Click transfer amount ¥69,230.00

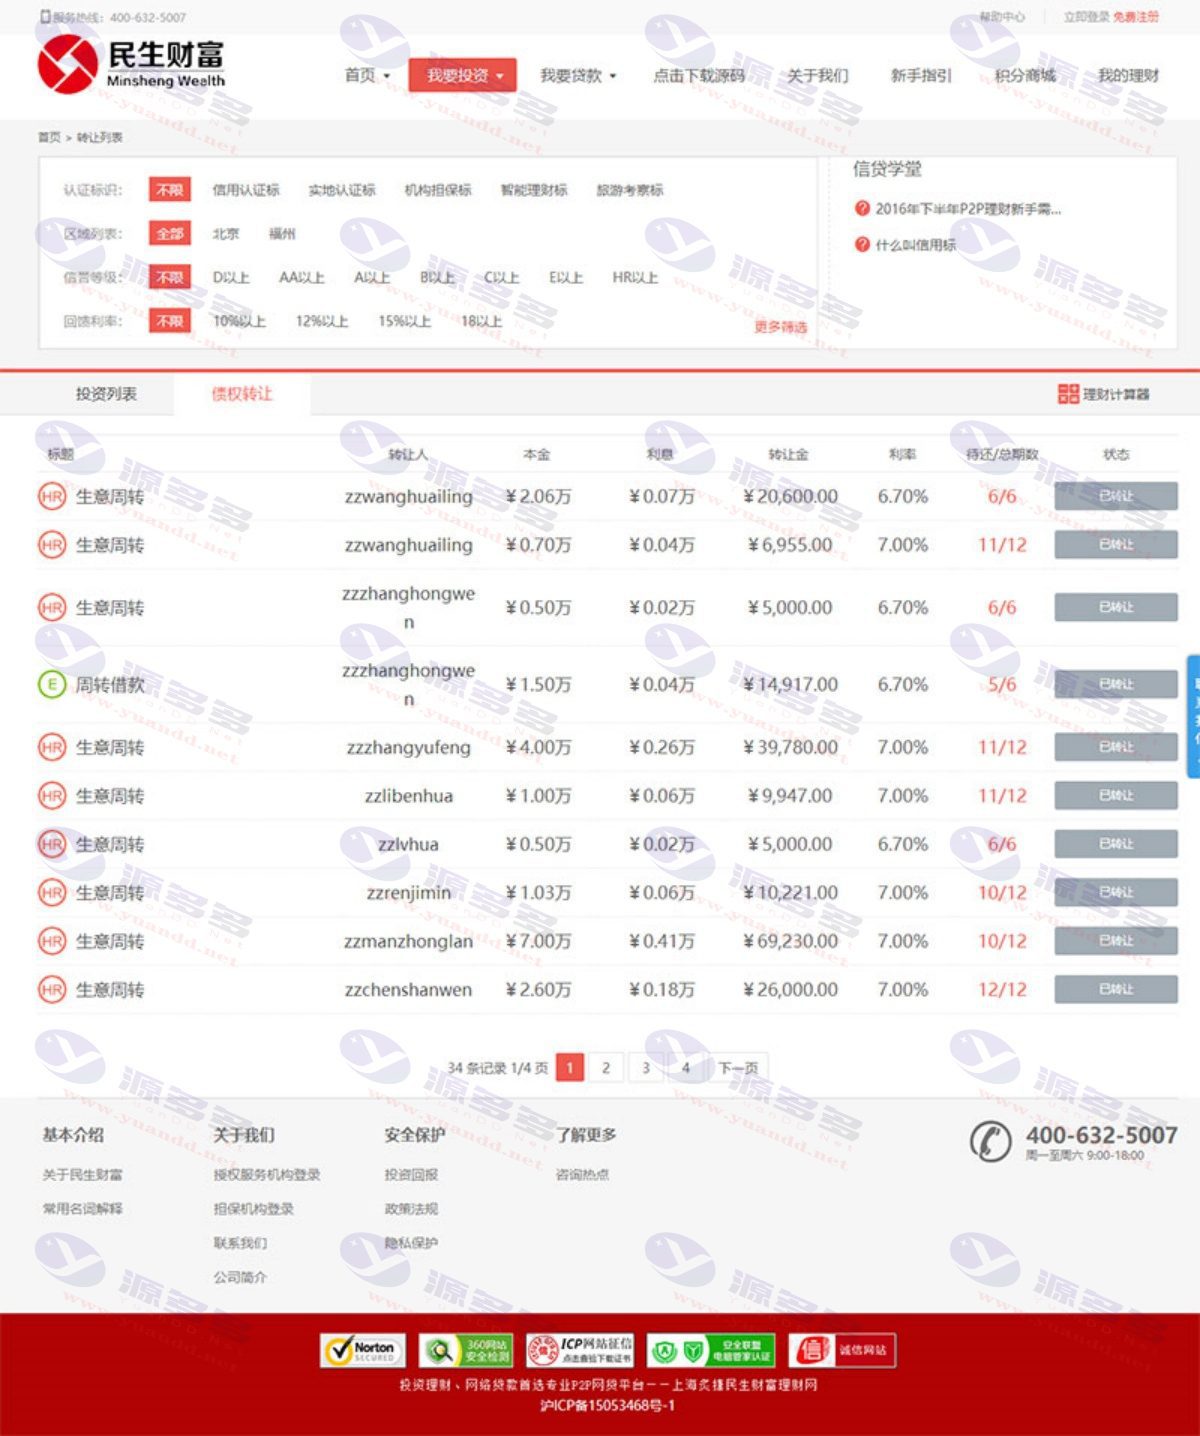coord(790,941)
